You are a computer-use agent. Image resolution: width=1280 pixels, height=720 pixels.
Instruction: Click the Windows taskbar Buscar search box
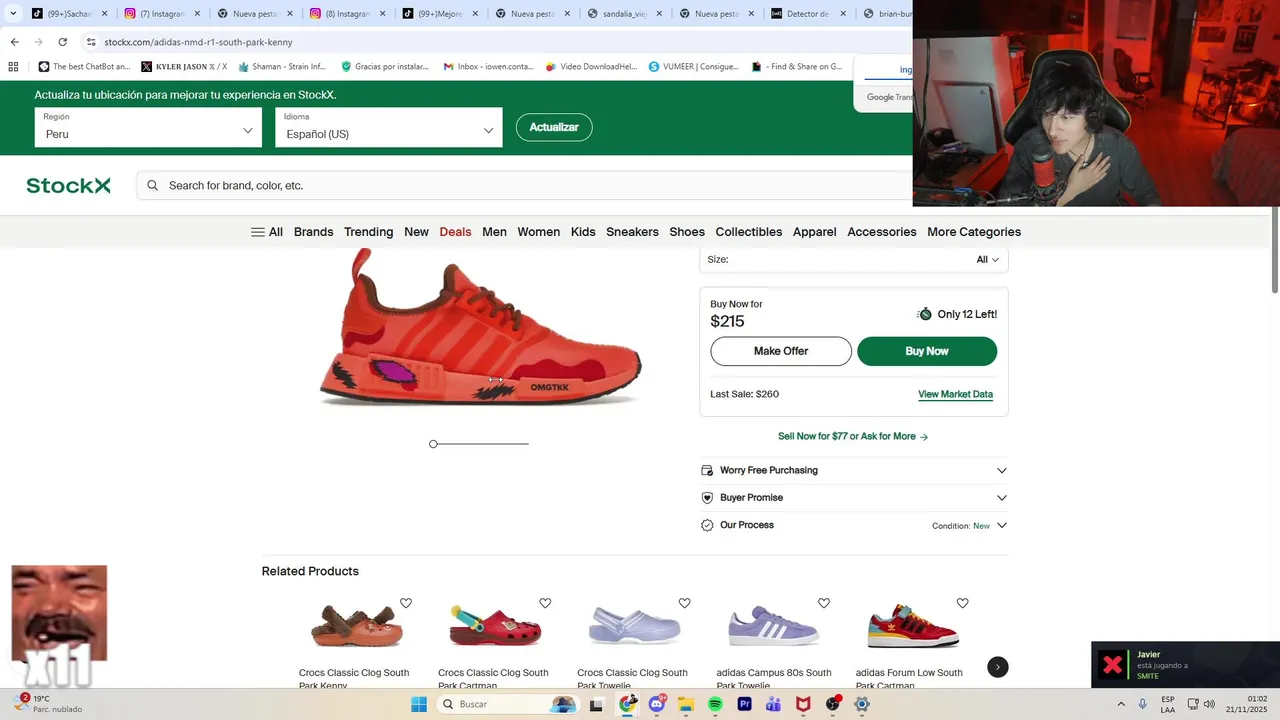tap(510, 704)
